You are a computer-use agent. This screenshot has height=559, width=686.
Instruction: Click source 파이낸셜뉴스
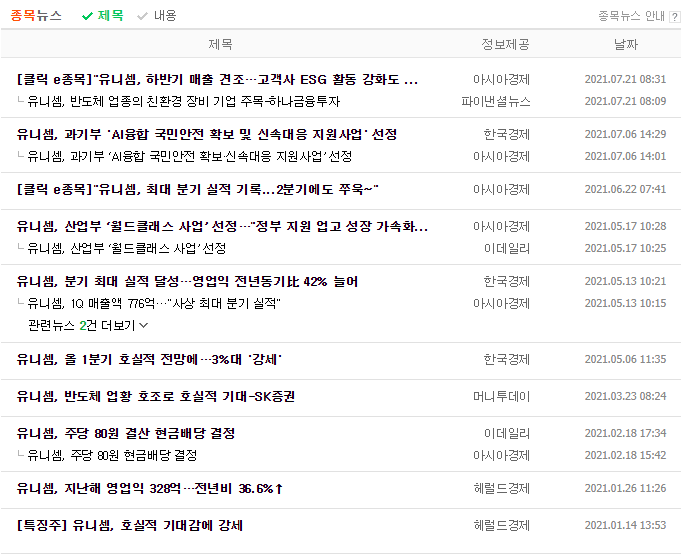pyautogui.click(x=496, y=101)
